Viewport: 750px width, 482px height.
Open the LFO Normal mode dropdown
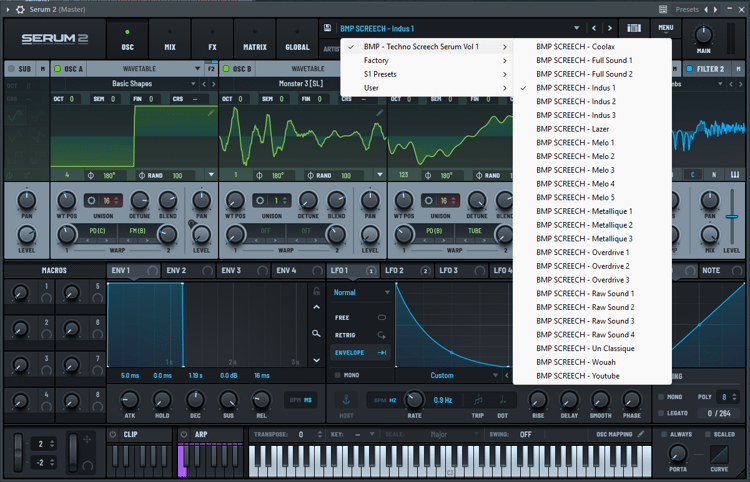pyautogui.click(x=362, y=292)
